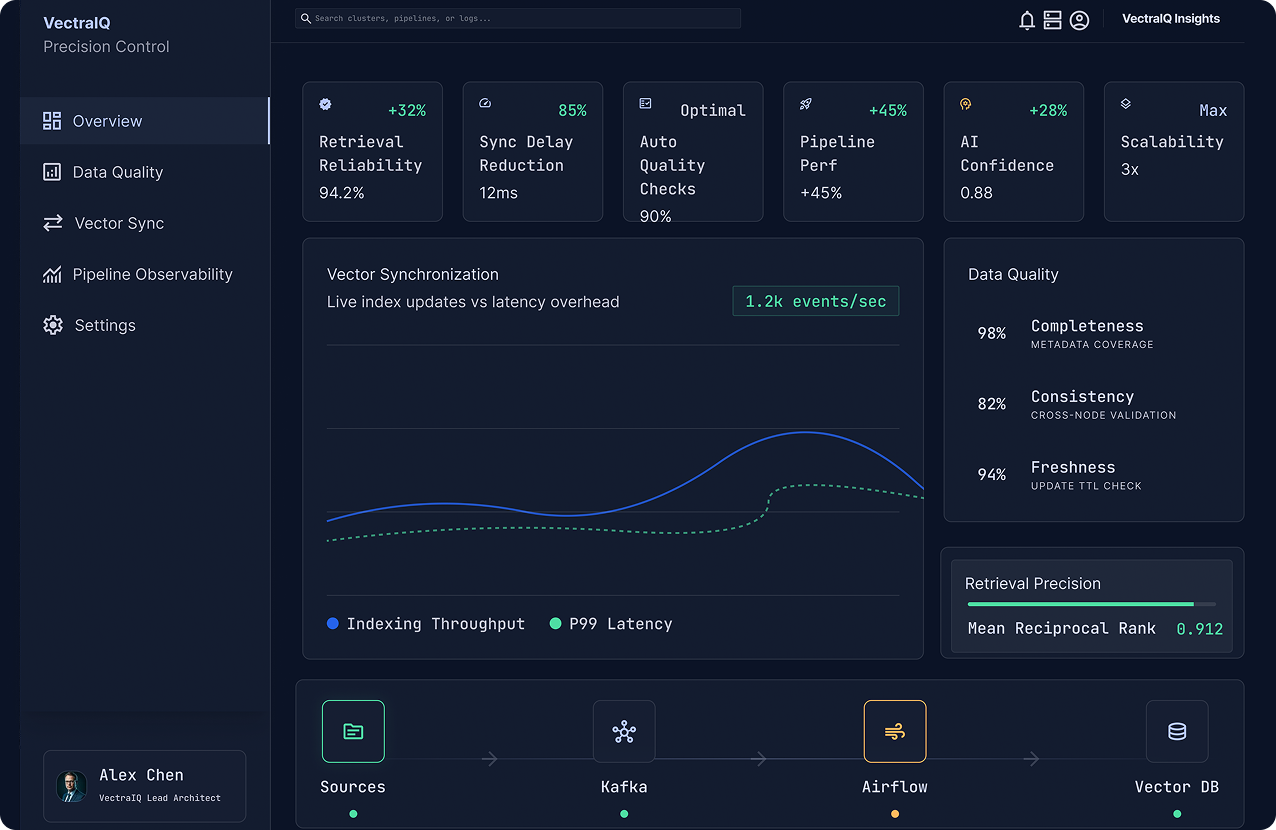Open the notifications bell icon

click(x=1026, y=20)
